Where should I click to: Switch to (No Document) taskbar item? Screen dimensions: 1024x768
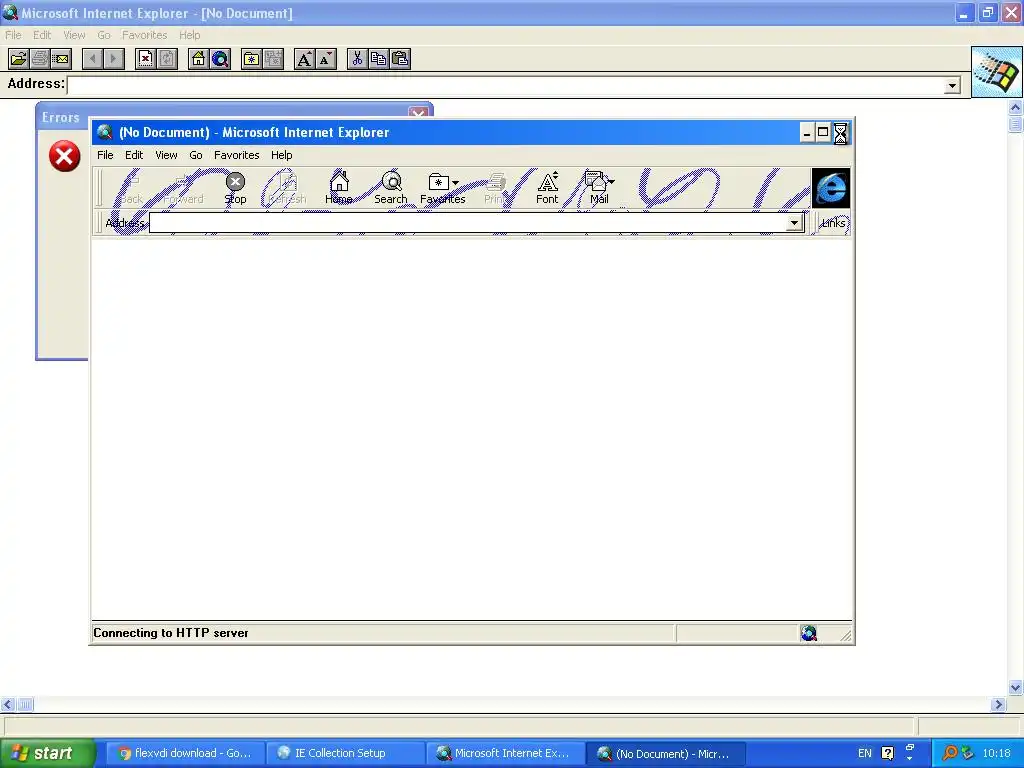[x=665, y=753]
